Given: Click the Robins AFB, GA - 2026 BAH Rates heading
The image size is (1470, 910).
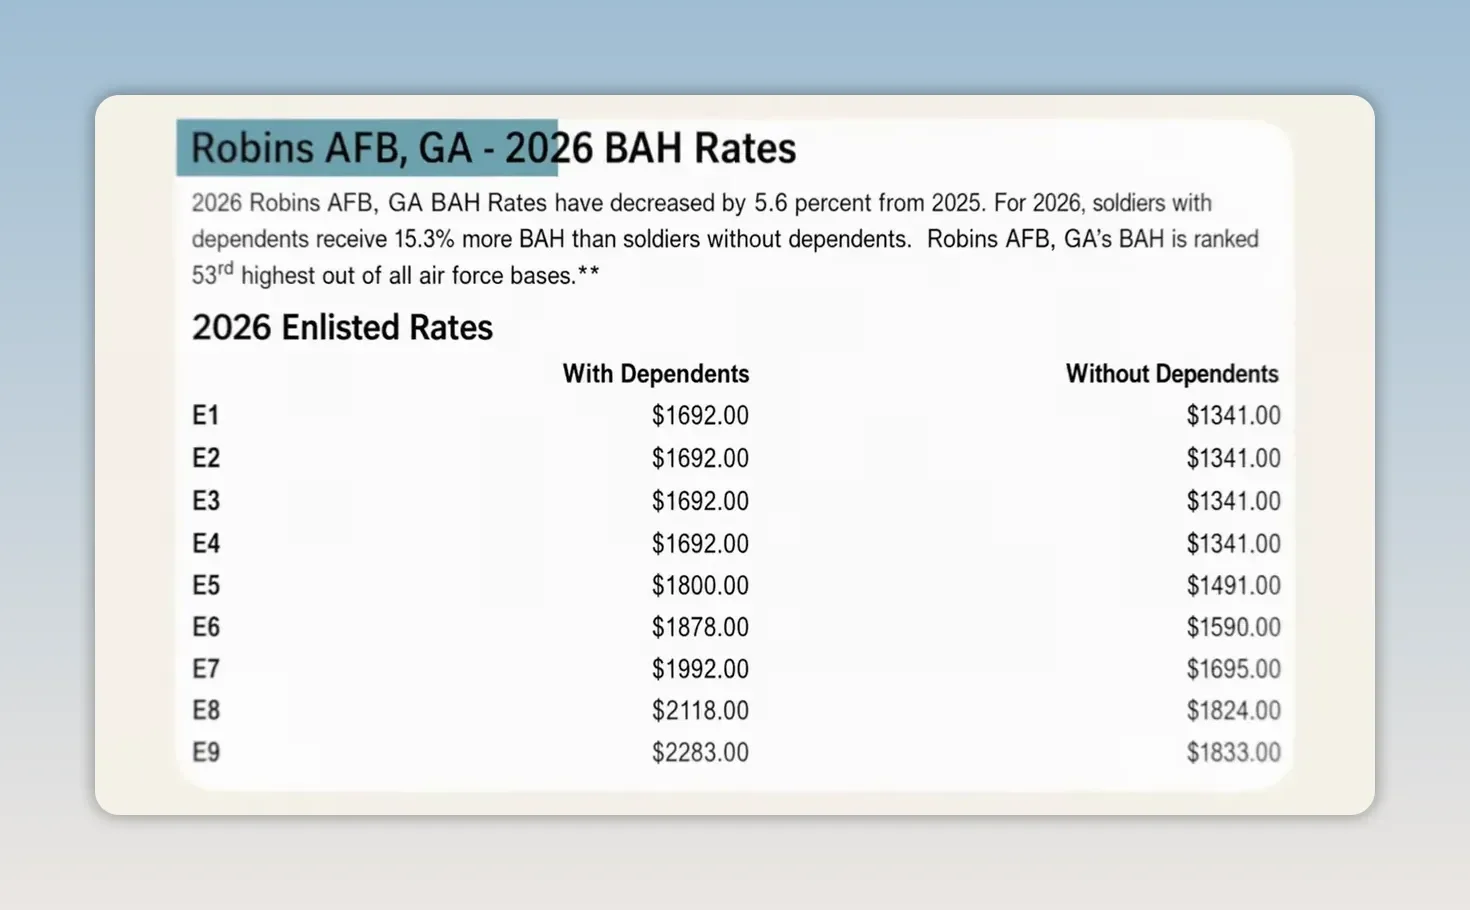Looking at the screenshot, I should (x=493, y=148).
